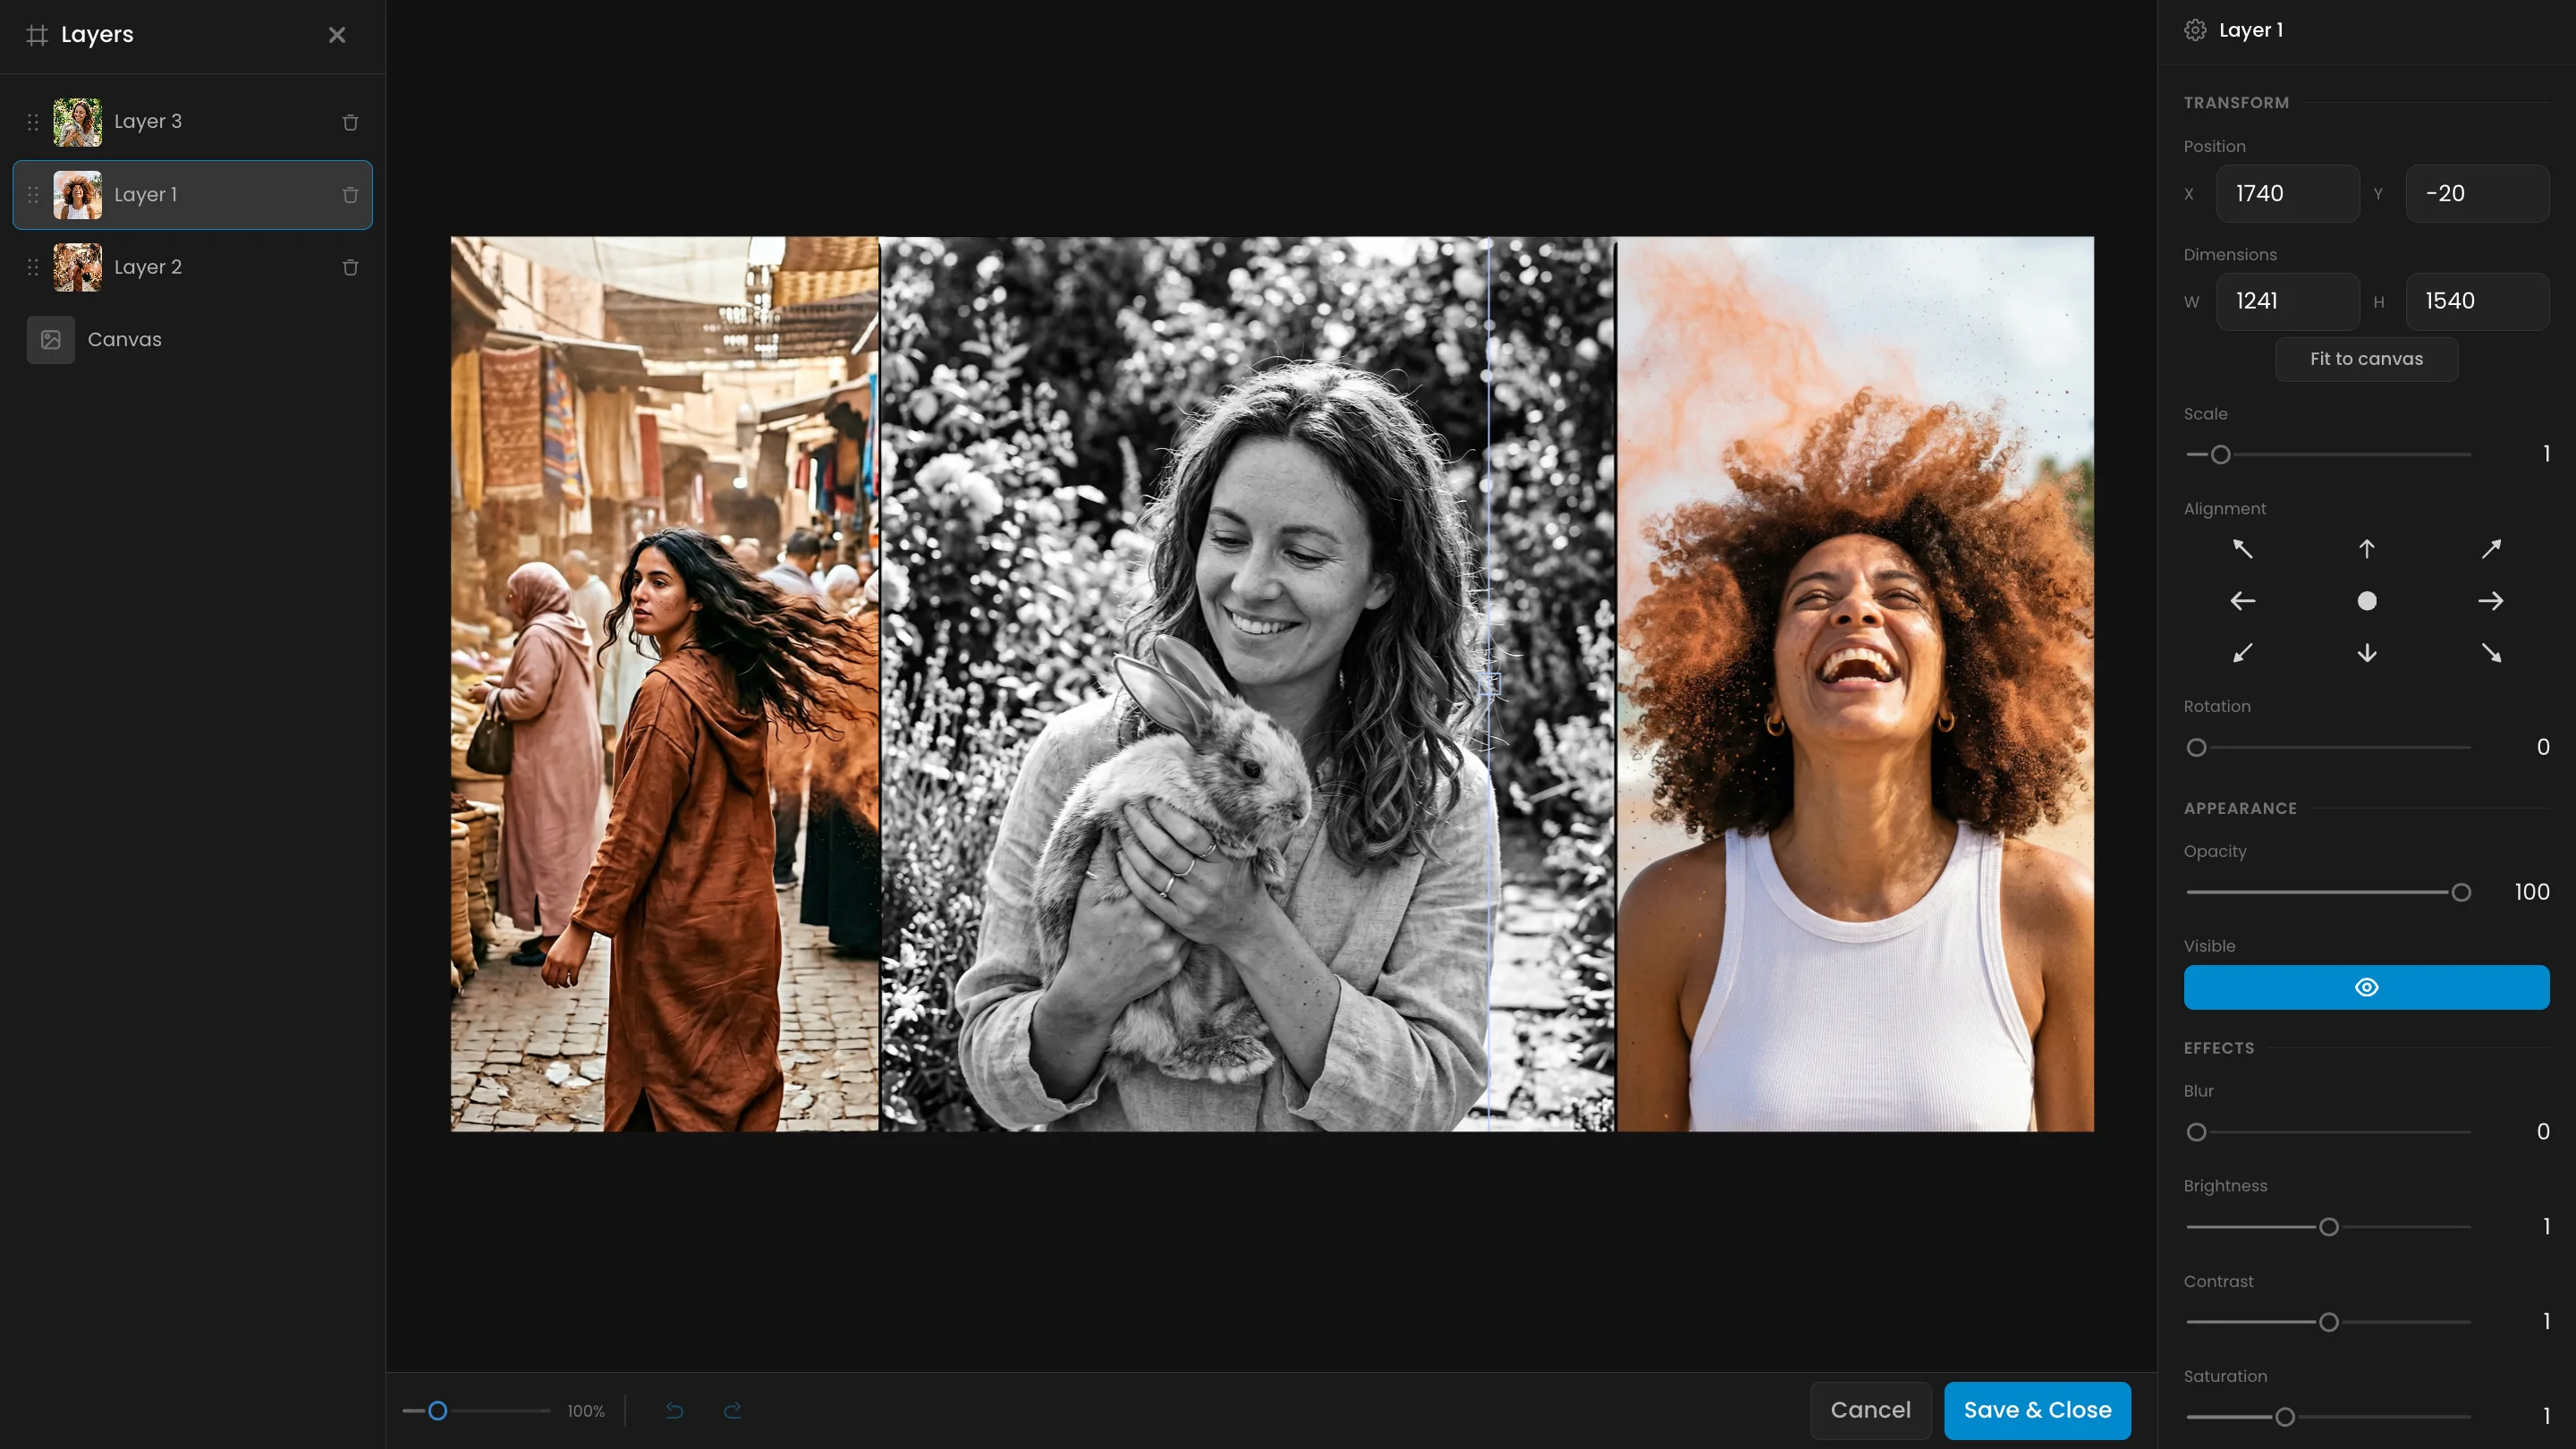Close the Layers panel
2576x1449 pixels.
click(337, 34)
